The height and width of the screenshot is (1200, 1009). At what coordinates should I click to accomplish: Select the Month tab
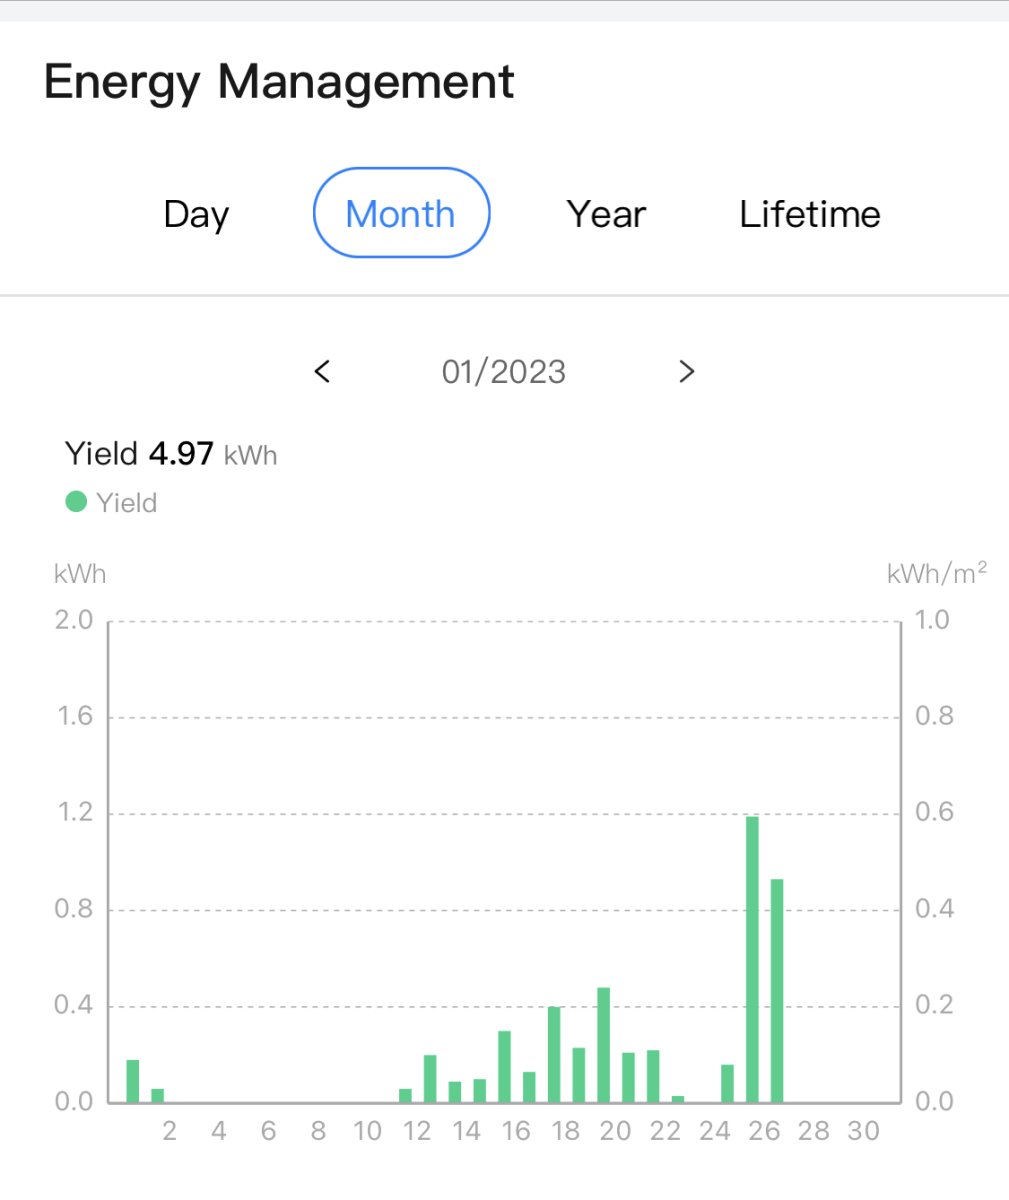(401, 213)
